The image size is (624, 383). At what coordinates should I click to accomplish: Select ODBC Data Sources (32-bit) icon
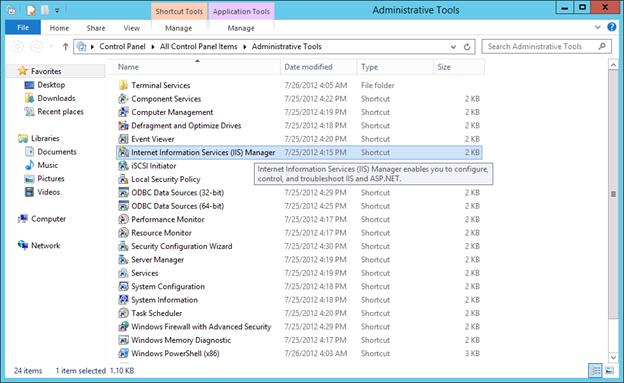[x=123, y=193]
